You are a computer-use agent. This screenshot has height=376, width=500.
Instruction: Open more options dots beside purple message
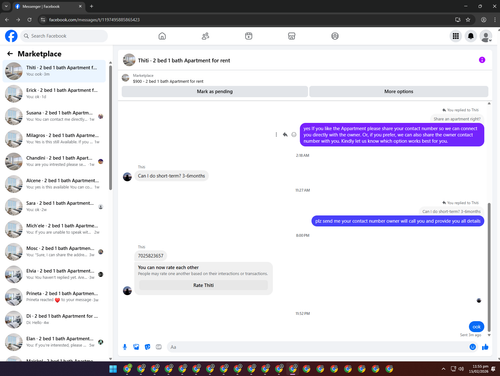tap(276, 135)
